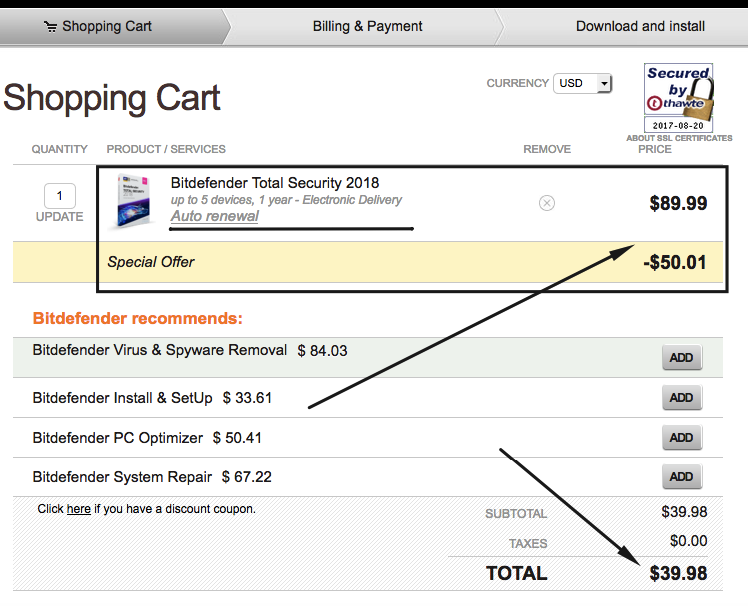Viewport: 748px width, 606px height.
Task: Click the 'here' discount coupon link
Action: click(x=78, y=509)
